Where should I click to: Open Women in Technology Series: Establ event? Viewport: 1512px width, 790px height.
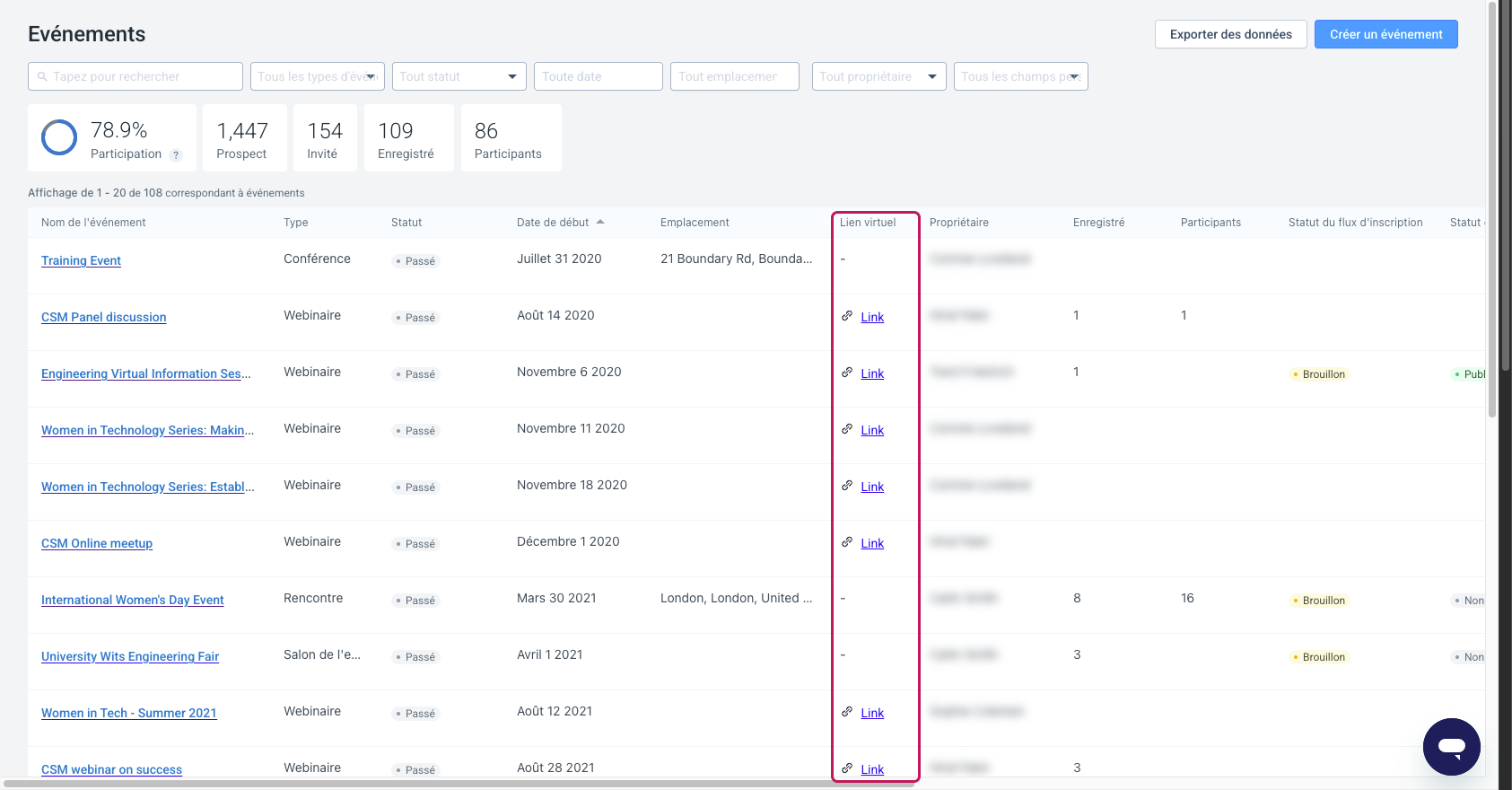[x=147, y=487]
